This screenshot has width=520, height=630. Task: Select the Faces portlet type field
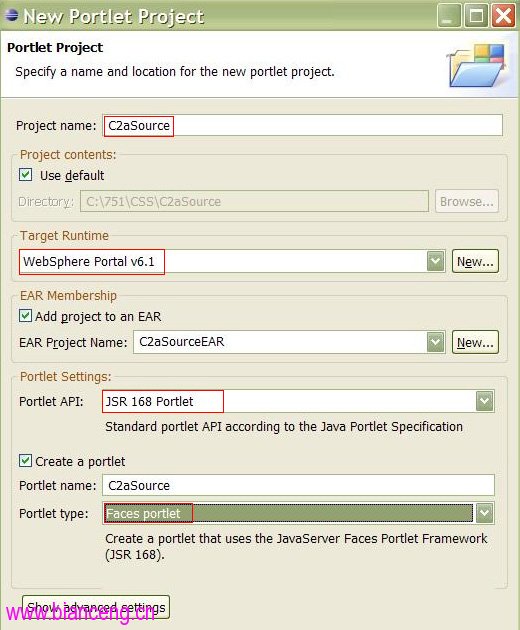289,513
